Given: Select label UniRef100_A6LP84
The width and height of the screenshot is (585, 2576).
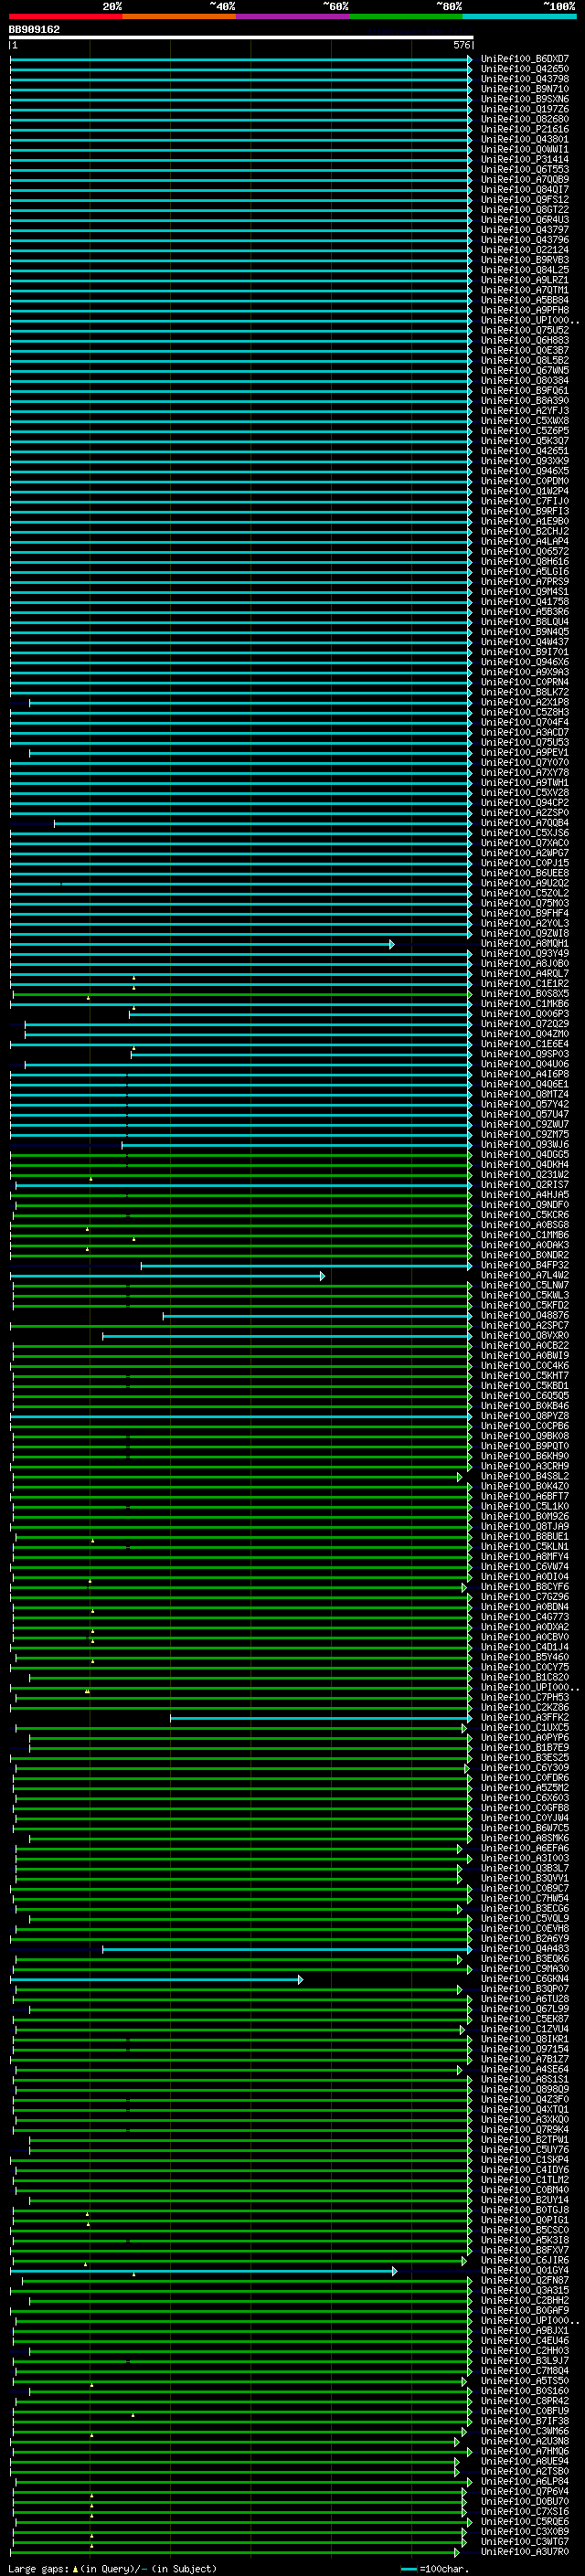Looking at the screenshot, I should click(x=525, y=2482).
